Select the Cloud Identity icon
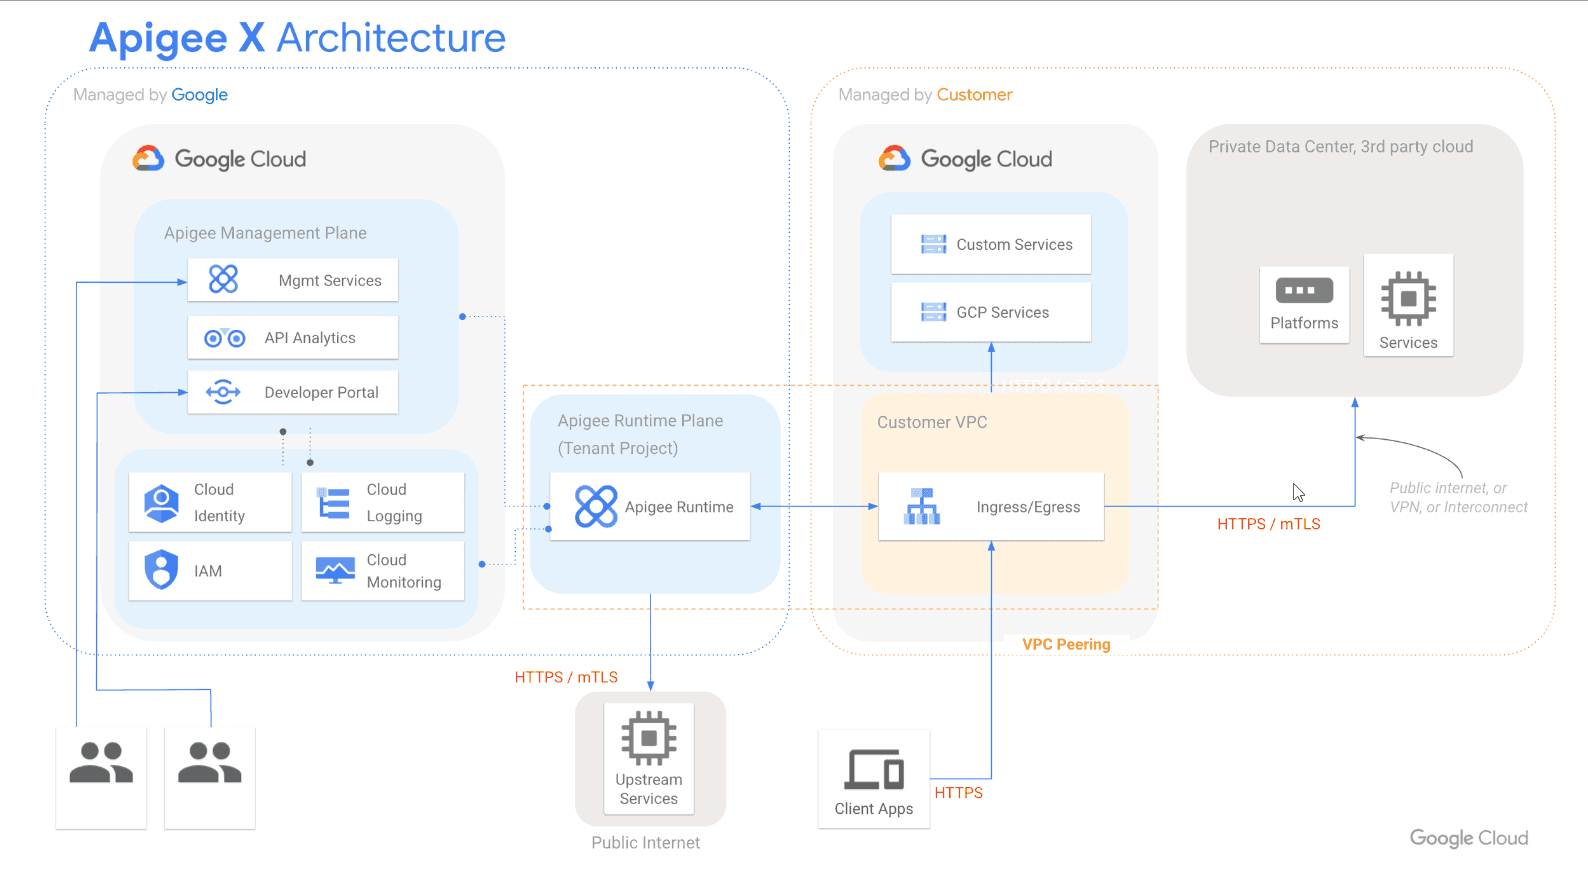Viewport: 1588px width, 870px height. [x=161, y=502]
